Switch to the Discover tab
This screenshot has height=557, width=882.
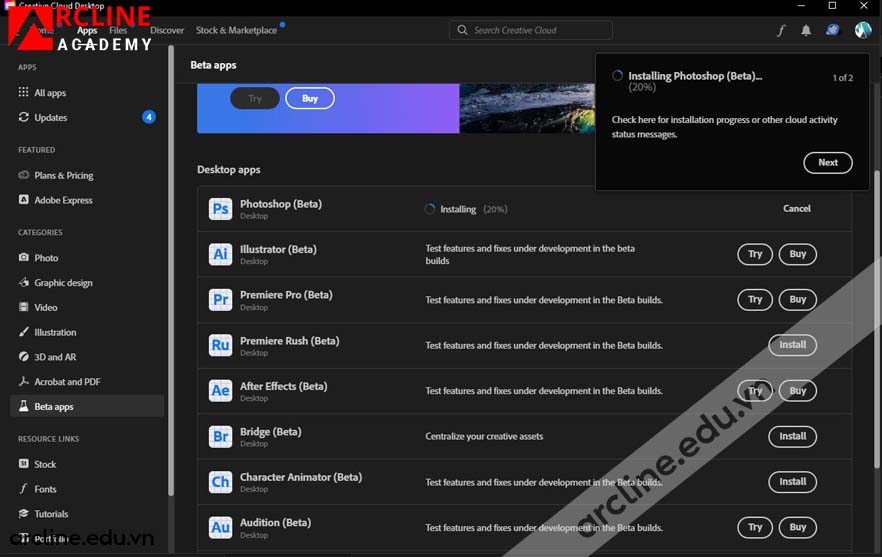167,31
